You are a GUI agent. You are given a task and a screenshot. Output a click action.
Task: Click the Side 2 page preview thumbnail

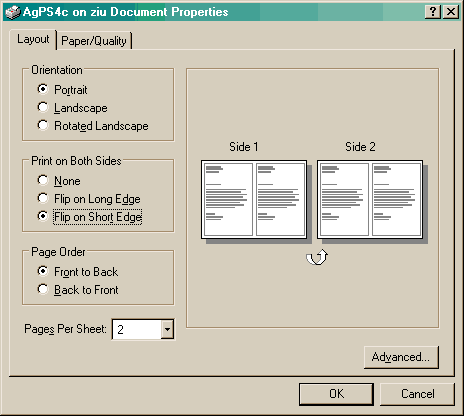coord(370,199)
